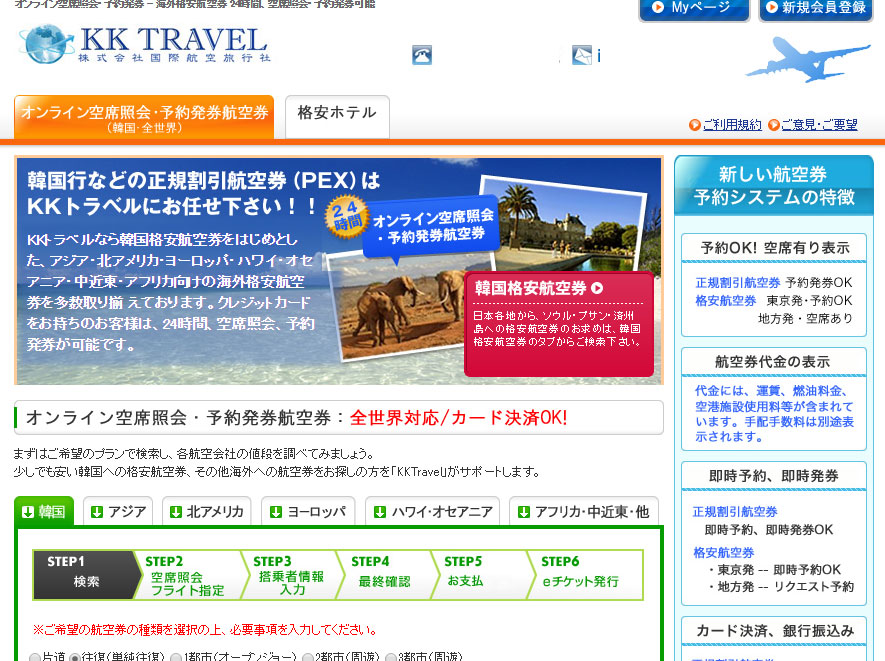Click the 予約OK! 空席有り表示 heading
This screenshot has width=885, height=661.
coord(775,248)
